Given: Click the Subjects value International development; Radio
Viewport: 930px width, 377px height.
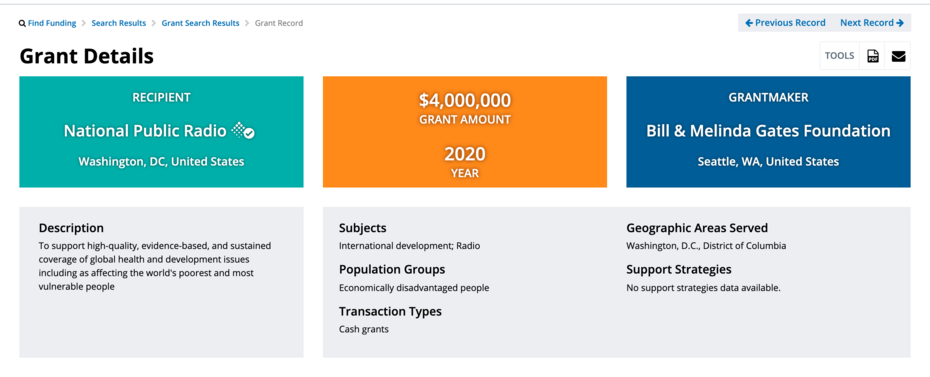Looking at the screenshot, I should point(409,245).
